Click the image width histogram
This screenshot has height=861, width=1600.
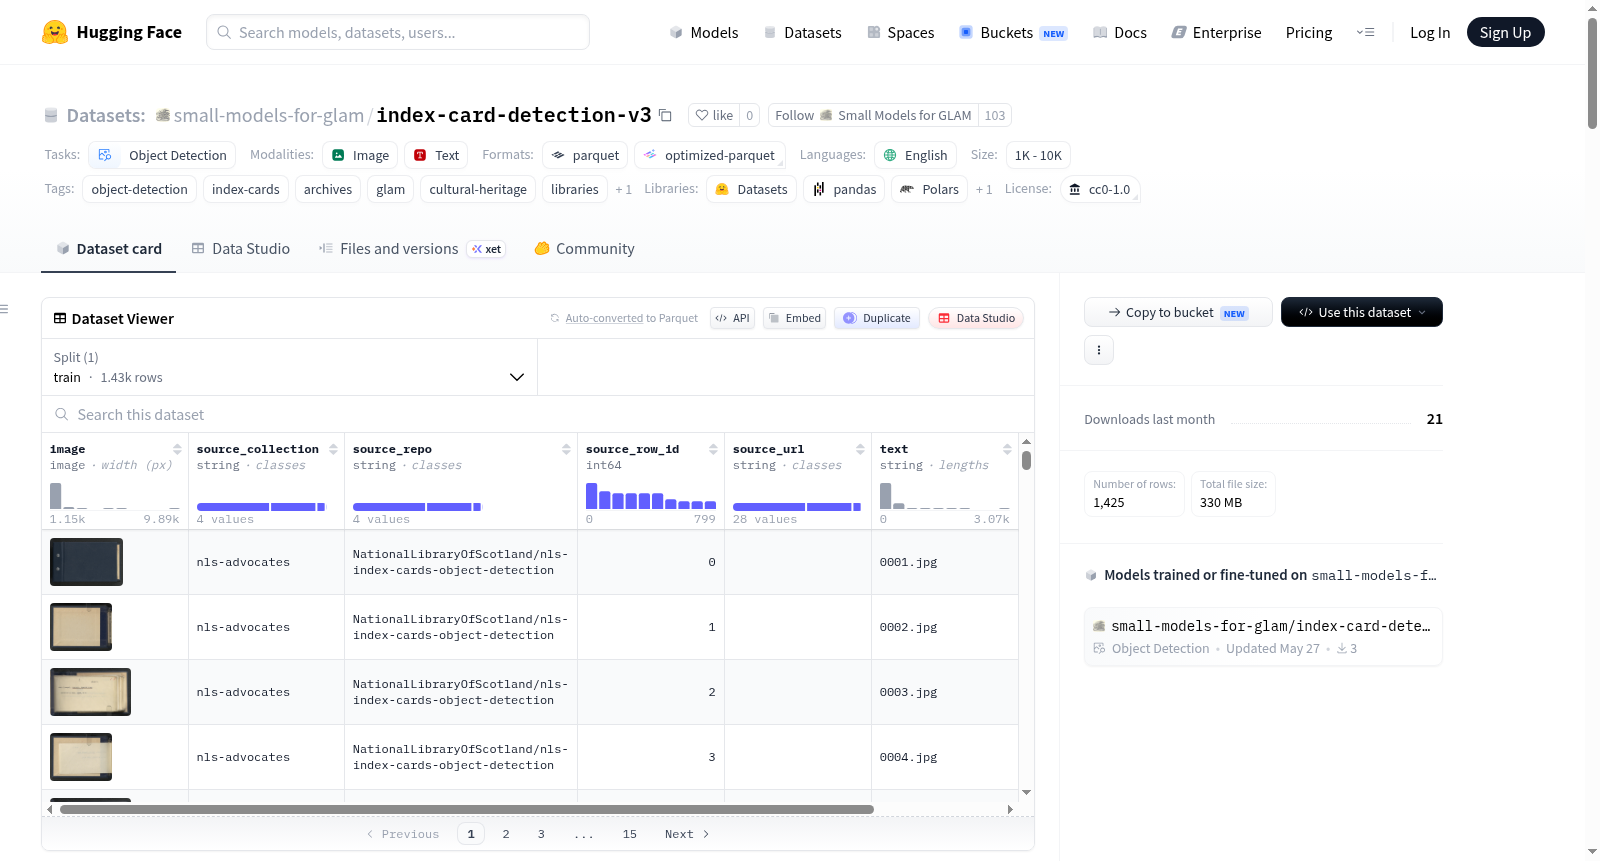tap(115, 496)
